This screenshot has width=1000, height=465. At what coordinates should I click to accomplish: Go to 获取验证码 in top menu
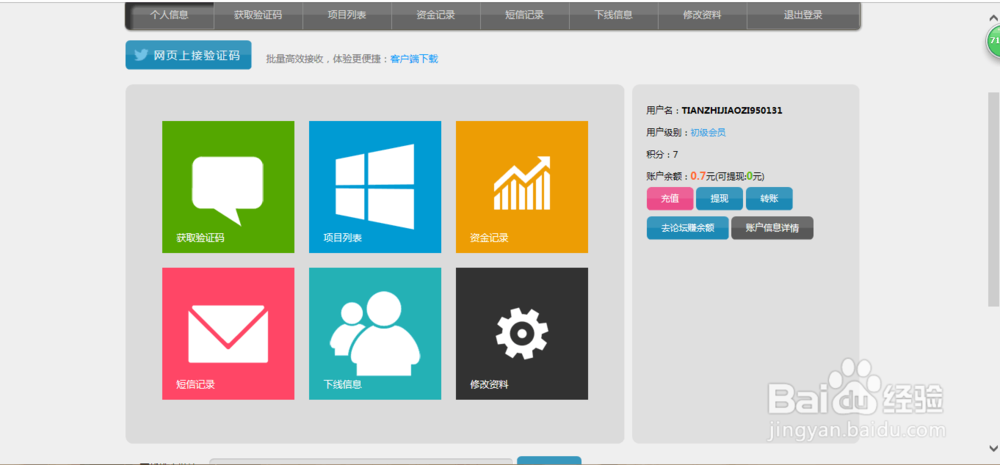pyautogui.click(x=258, y=15)
